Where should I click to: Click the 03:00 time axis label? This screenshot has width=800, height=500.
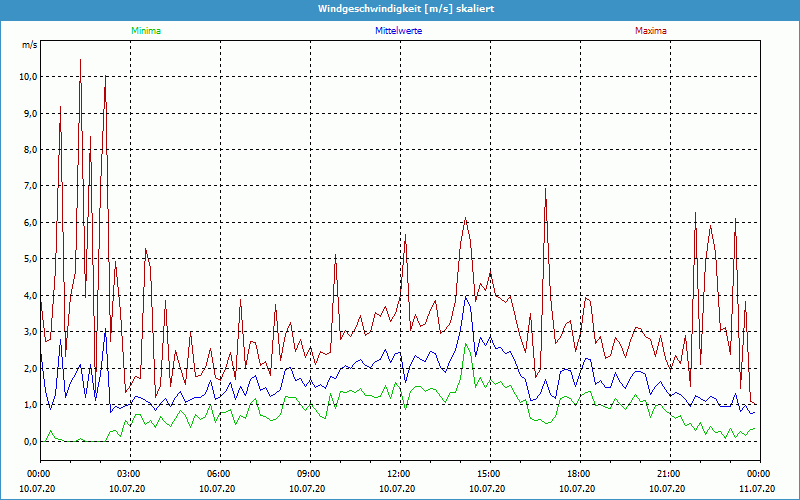129,474
